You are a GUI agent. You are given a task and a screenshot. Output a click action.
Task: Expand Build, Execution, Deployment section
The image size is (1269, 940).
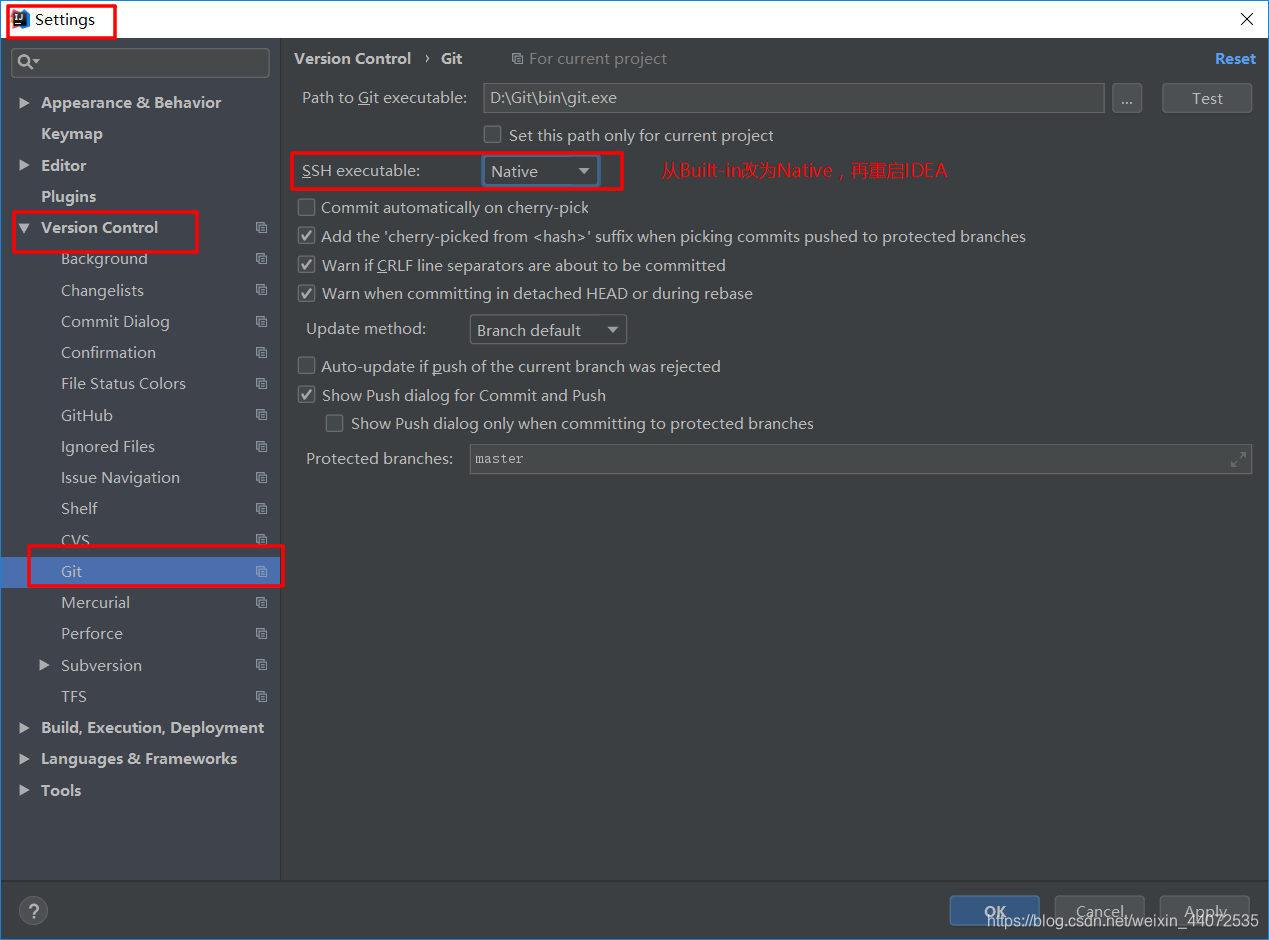[24, 728]
